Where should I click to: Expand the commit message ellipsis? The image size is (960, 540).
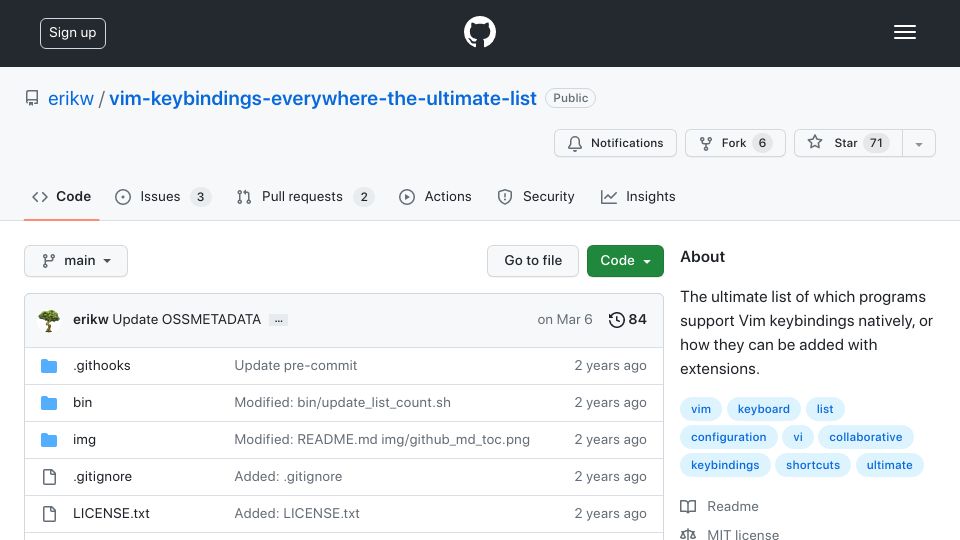[279, 320]
